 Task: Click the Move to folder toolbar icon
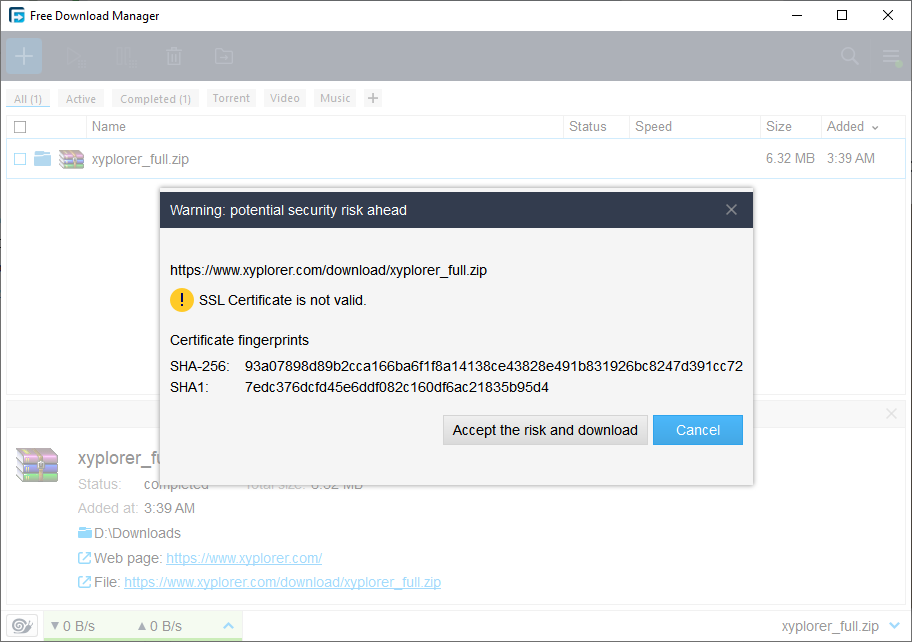pos(223,57)
